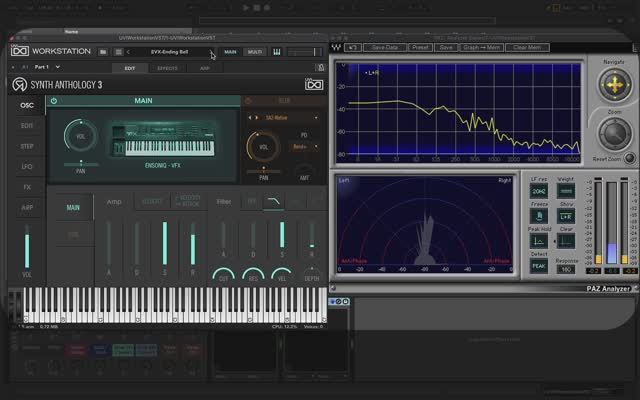Click the Navigate four-arrow control in PAZ Analyzer
This screenshot has height=400, width=640.
615,85
